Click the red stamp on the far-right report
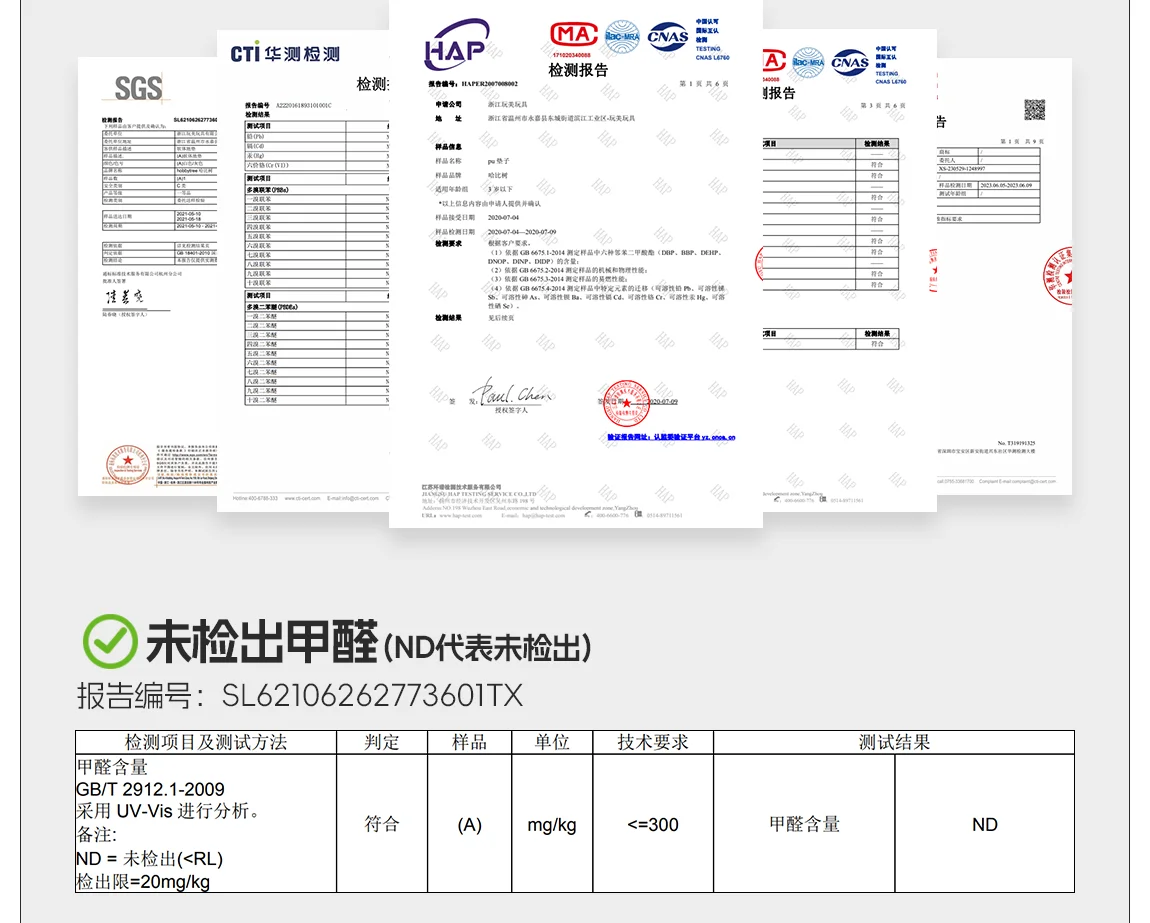This screenshot has height=923, width=1150. 1058,276
